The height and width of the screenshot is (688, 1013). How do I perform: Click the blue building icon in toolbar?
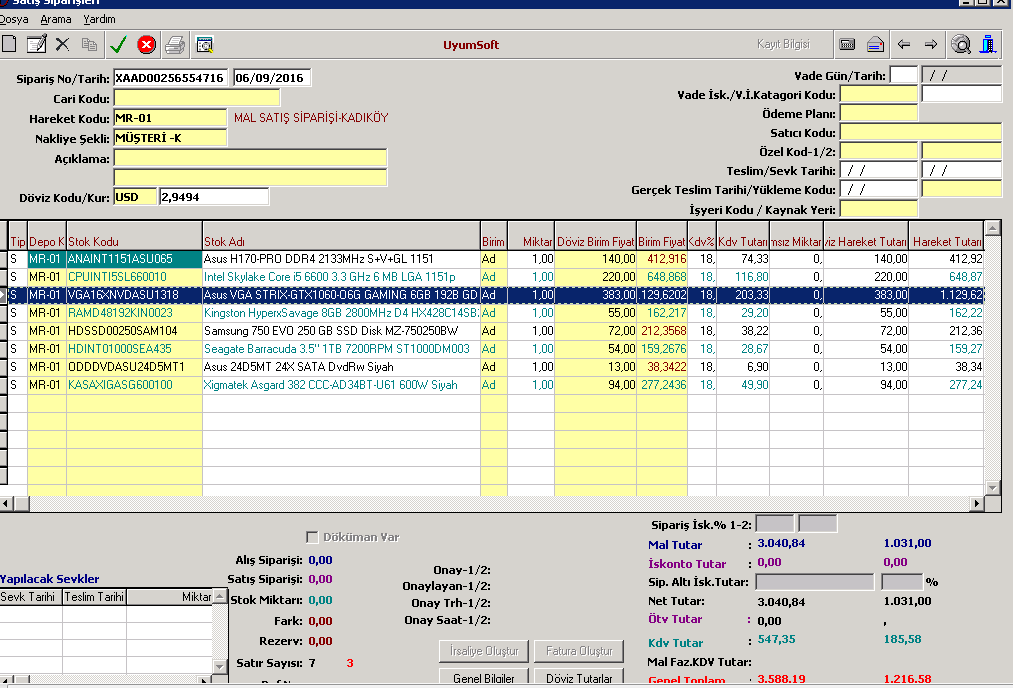[x=989, y=44]
